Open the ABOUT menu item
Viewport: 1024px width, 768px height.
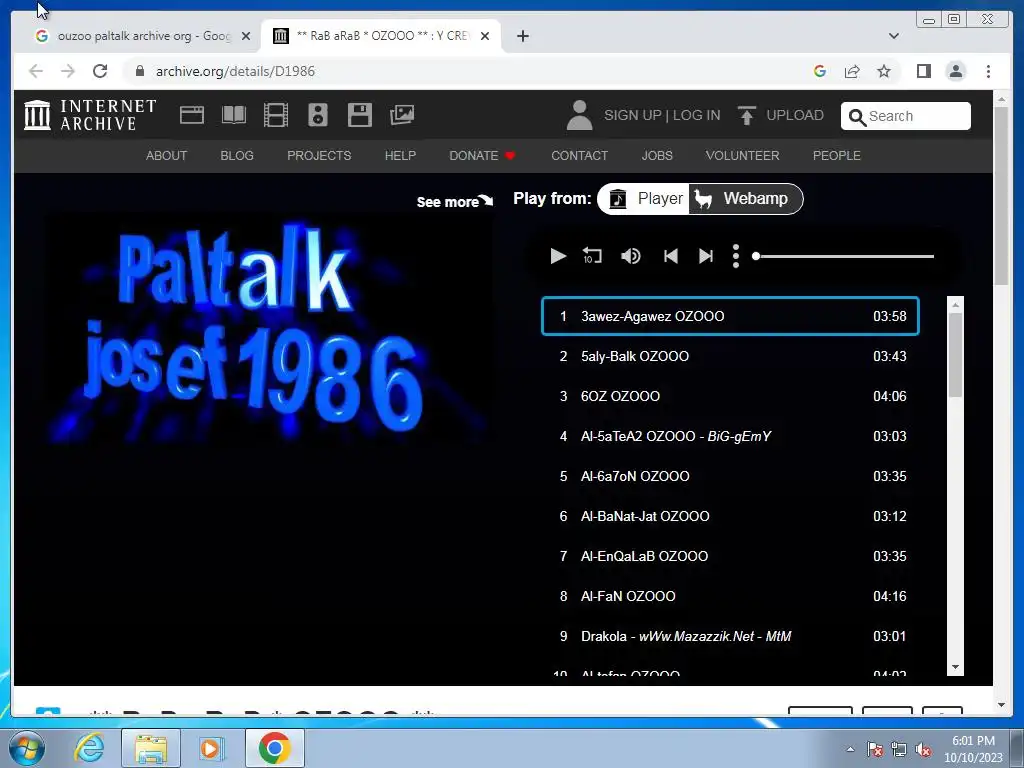tap(167, 155)
